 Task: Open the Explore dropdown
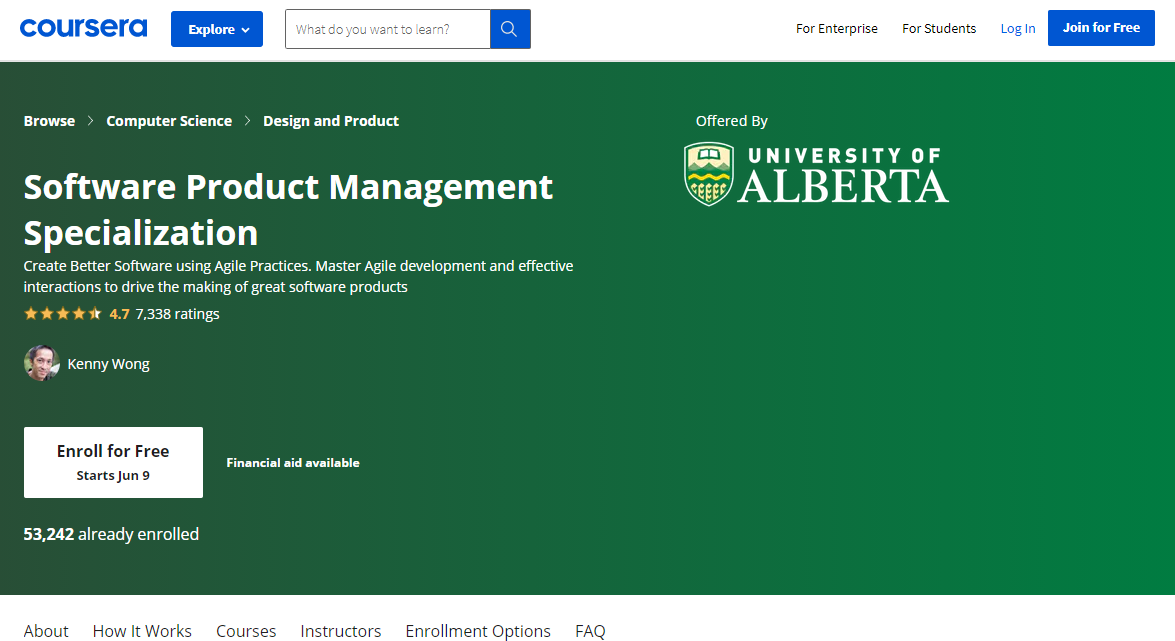[x=216, y=28]
